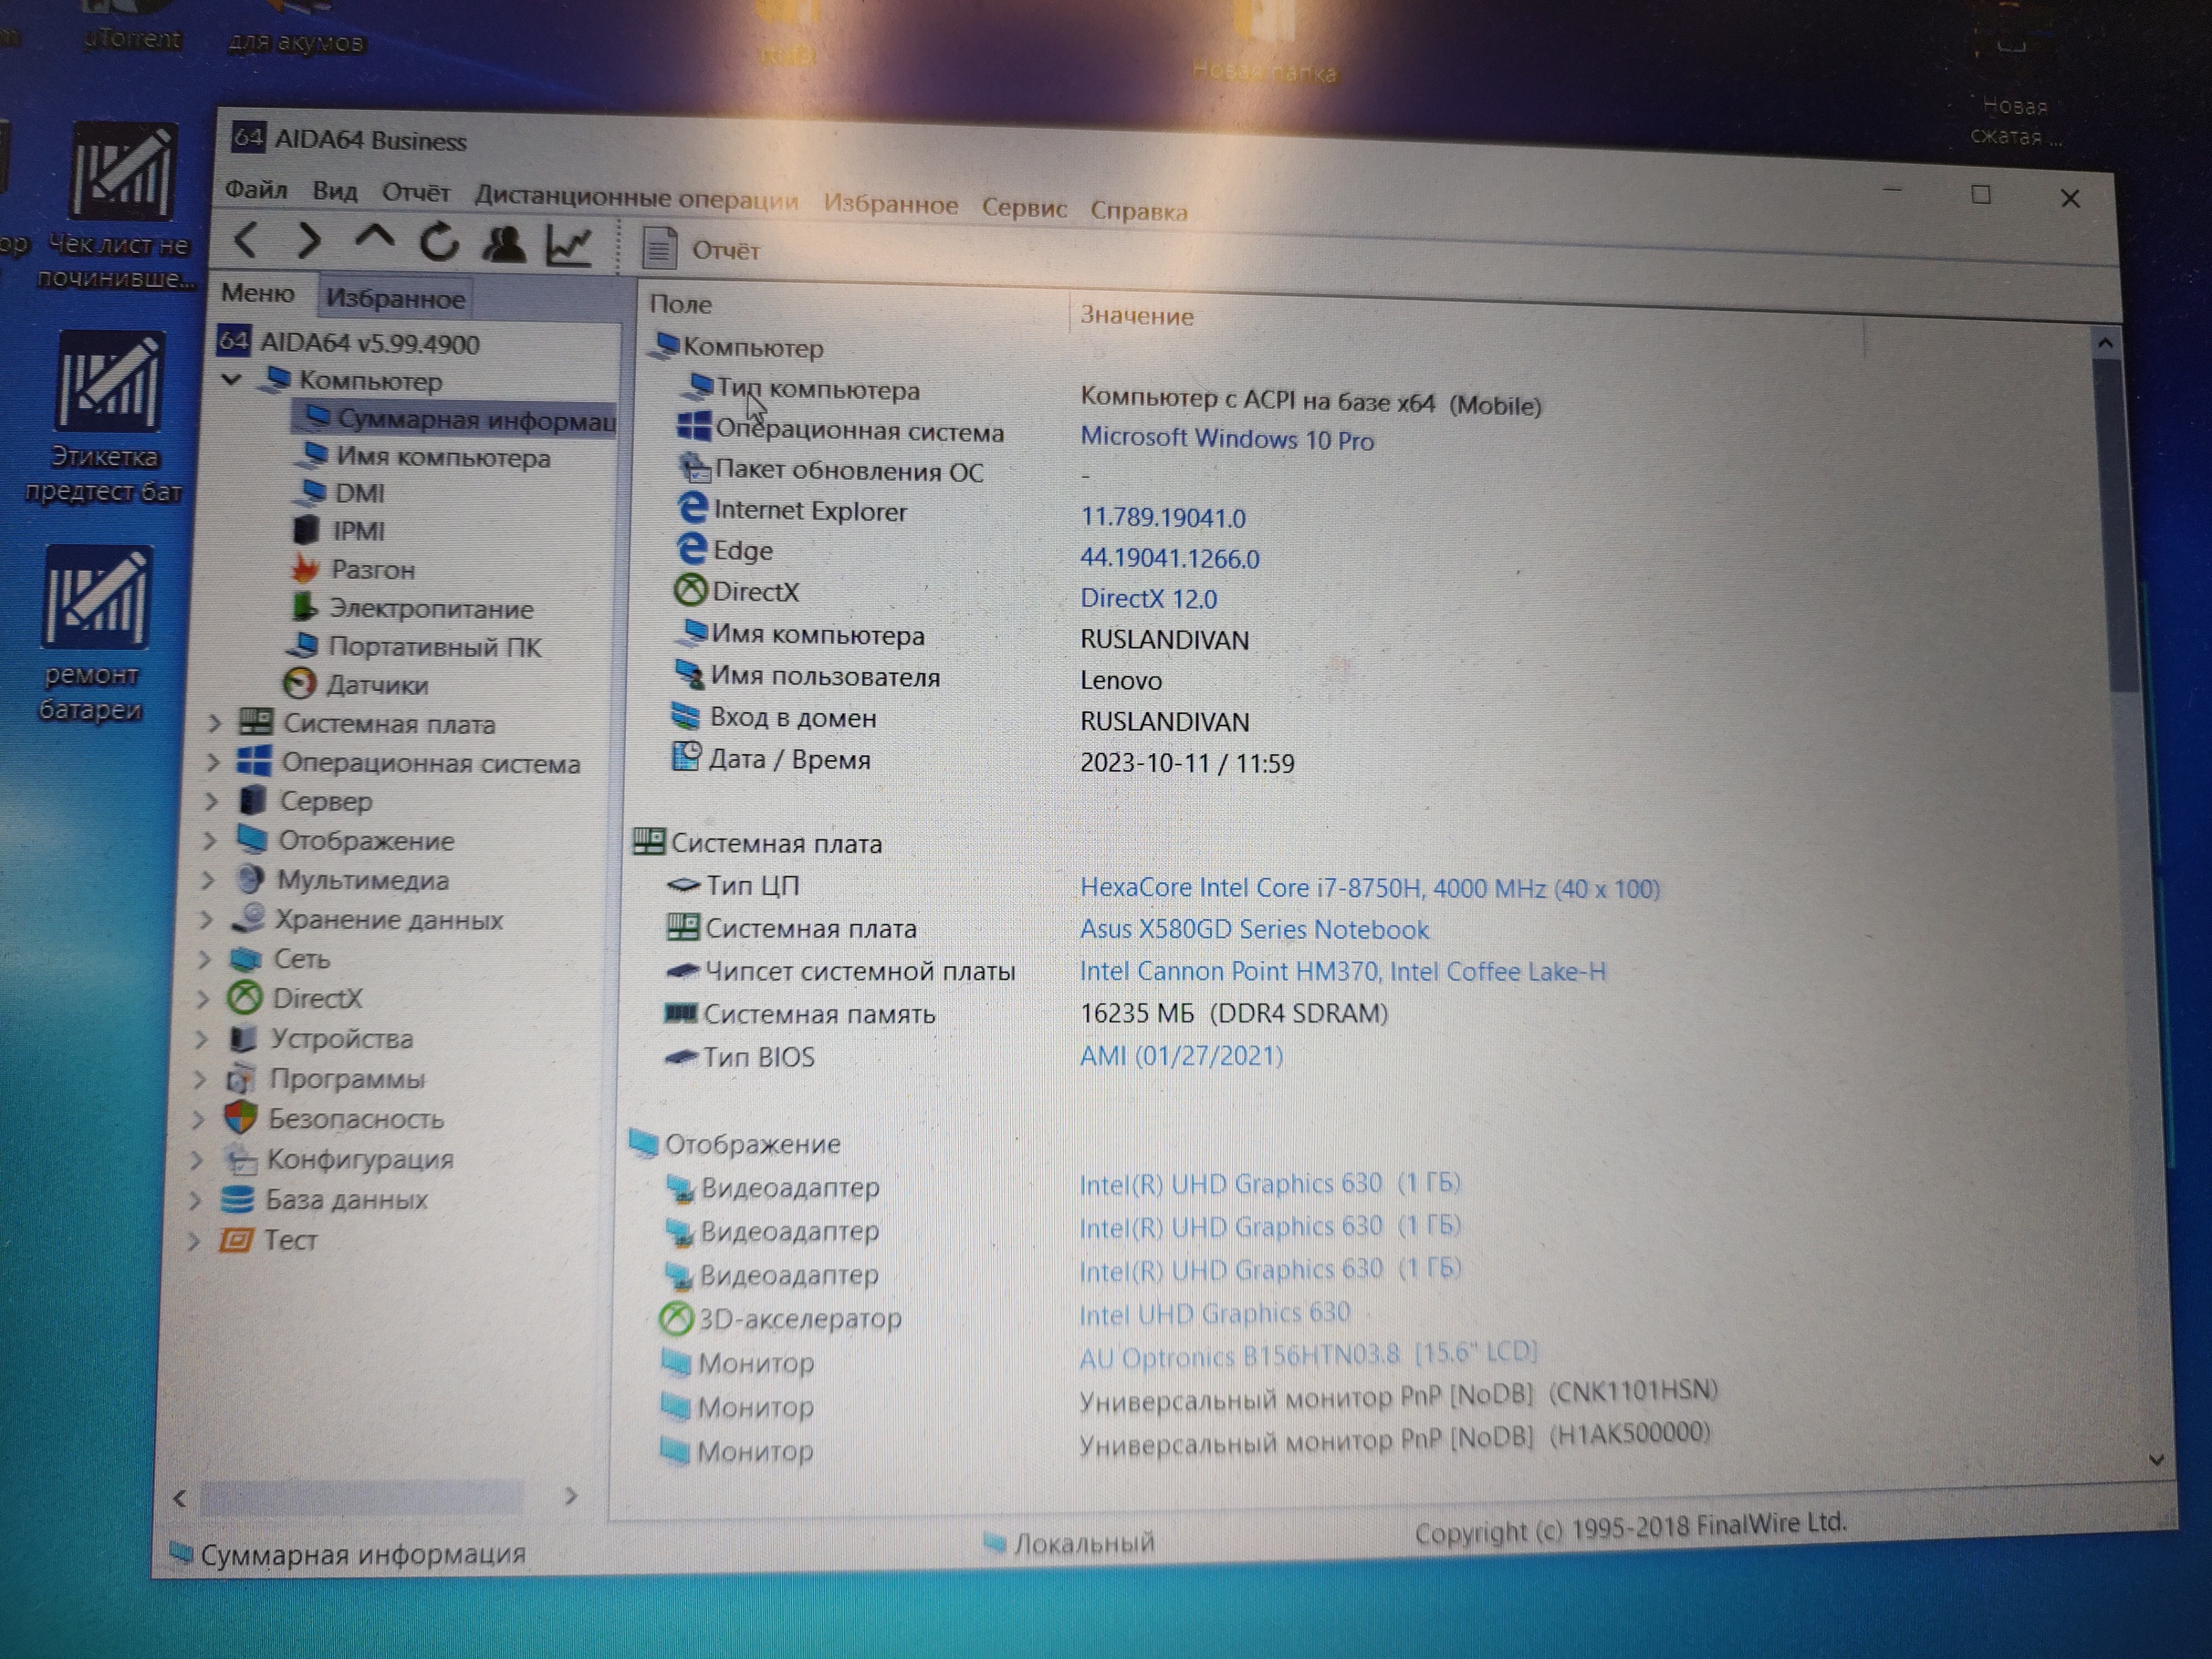Click the Edge browser icon in the list

pos(691,549)
